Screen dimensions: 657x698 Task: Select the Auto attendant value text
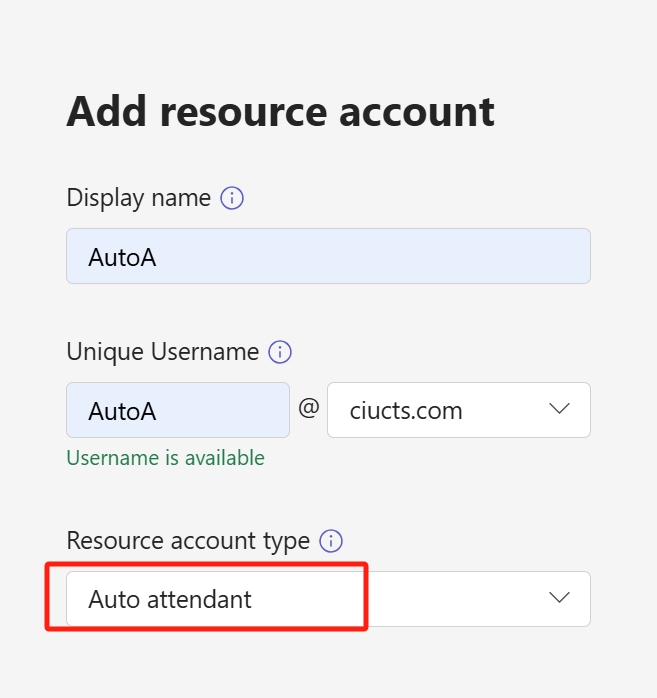170,599
